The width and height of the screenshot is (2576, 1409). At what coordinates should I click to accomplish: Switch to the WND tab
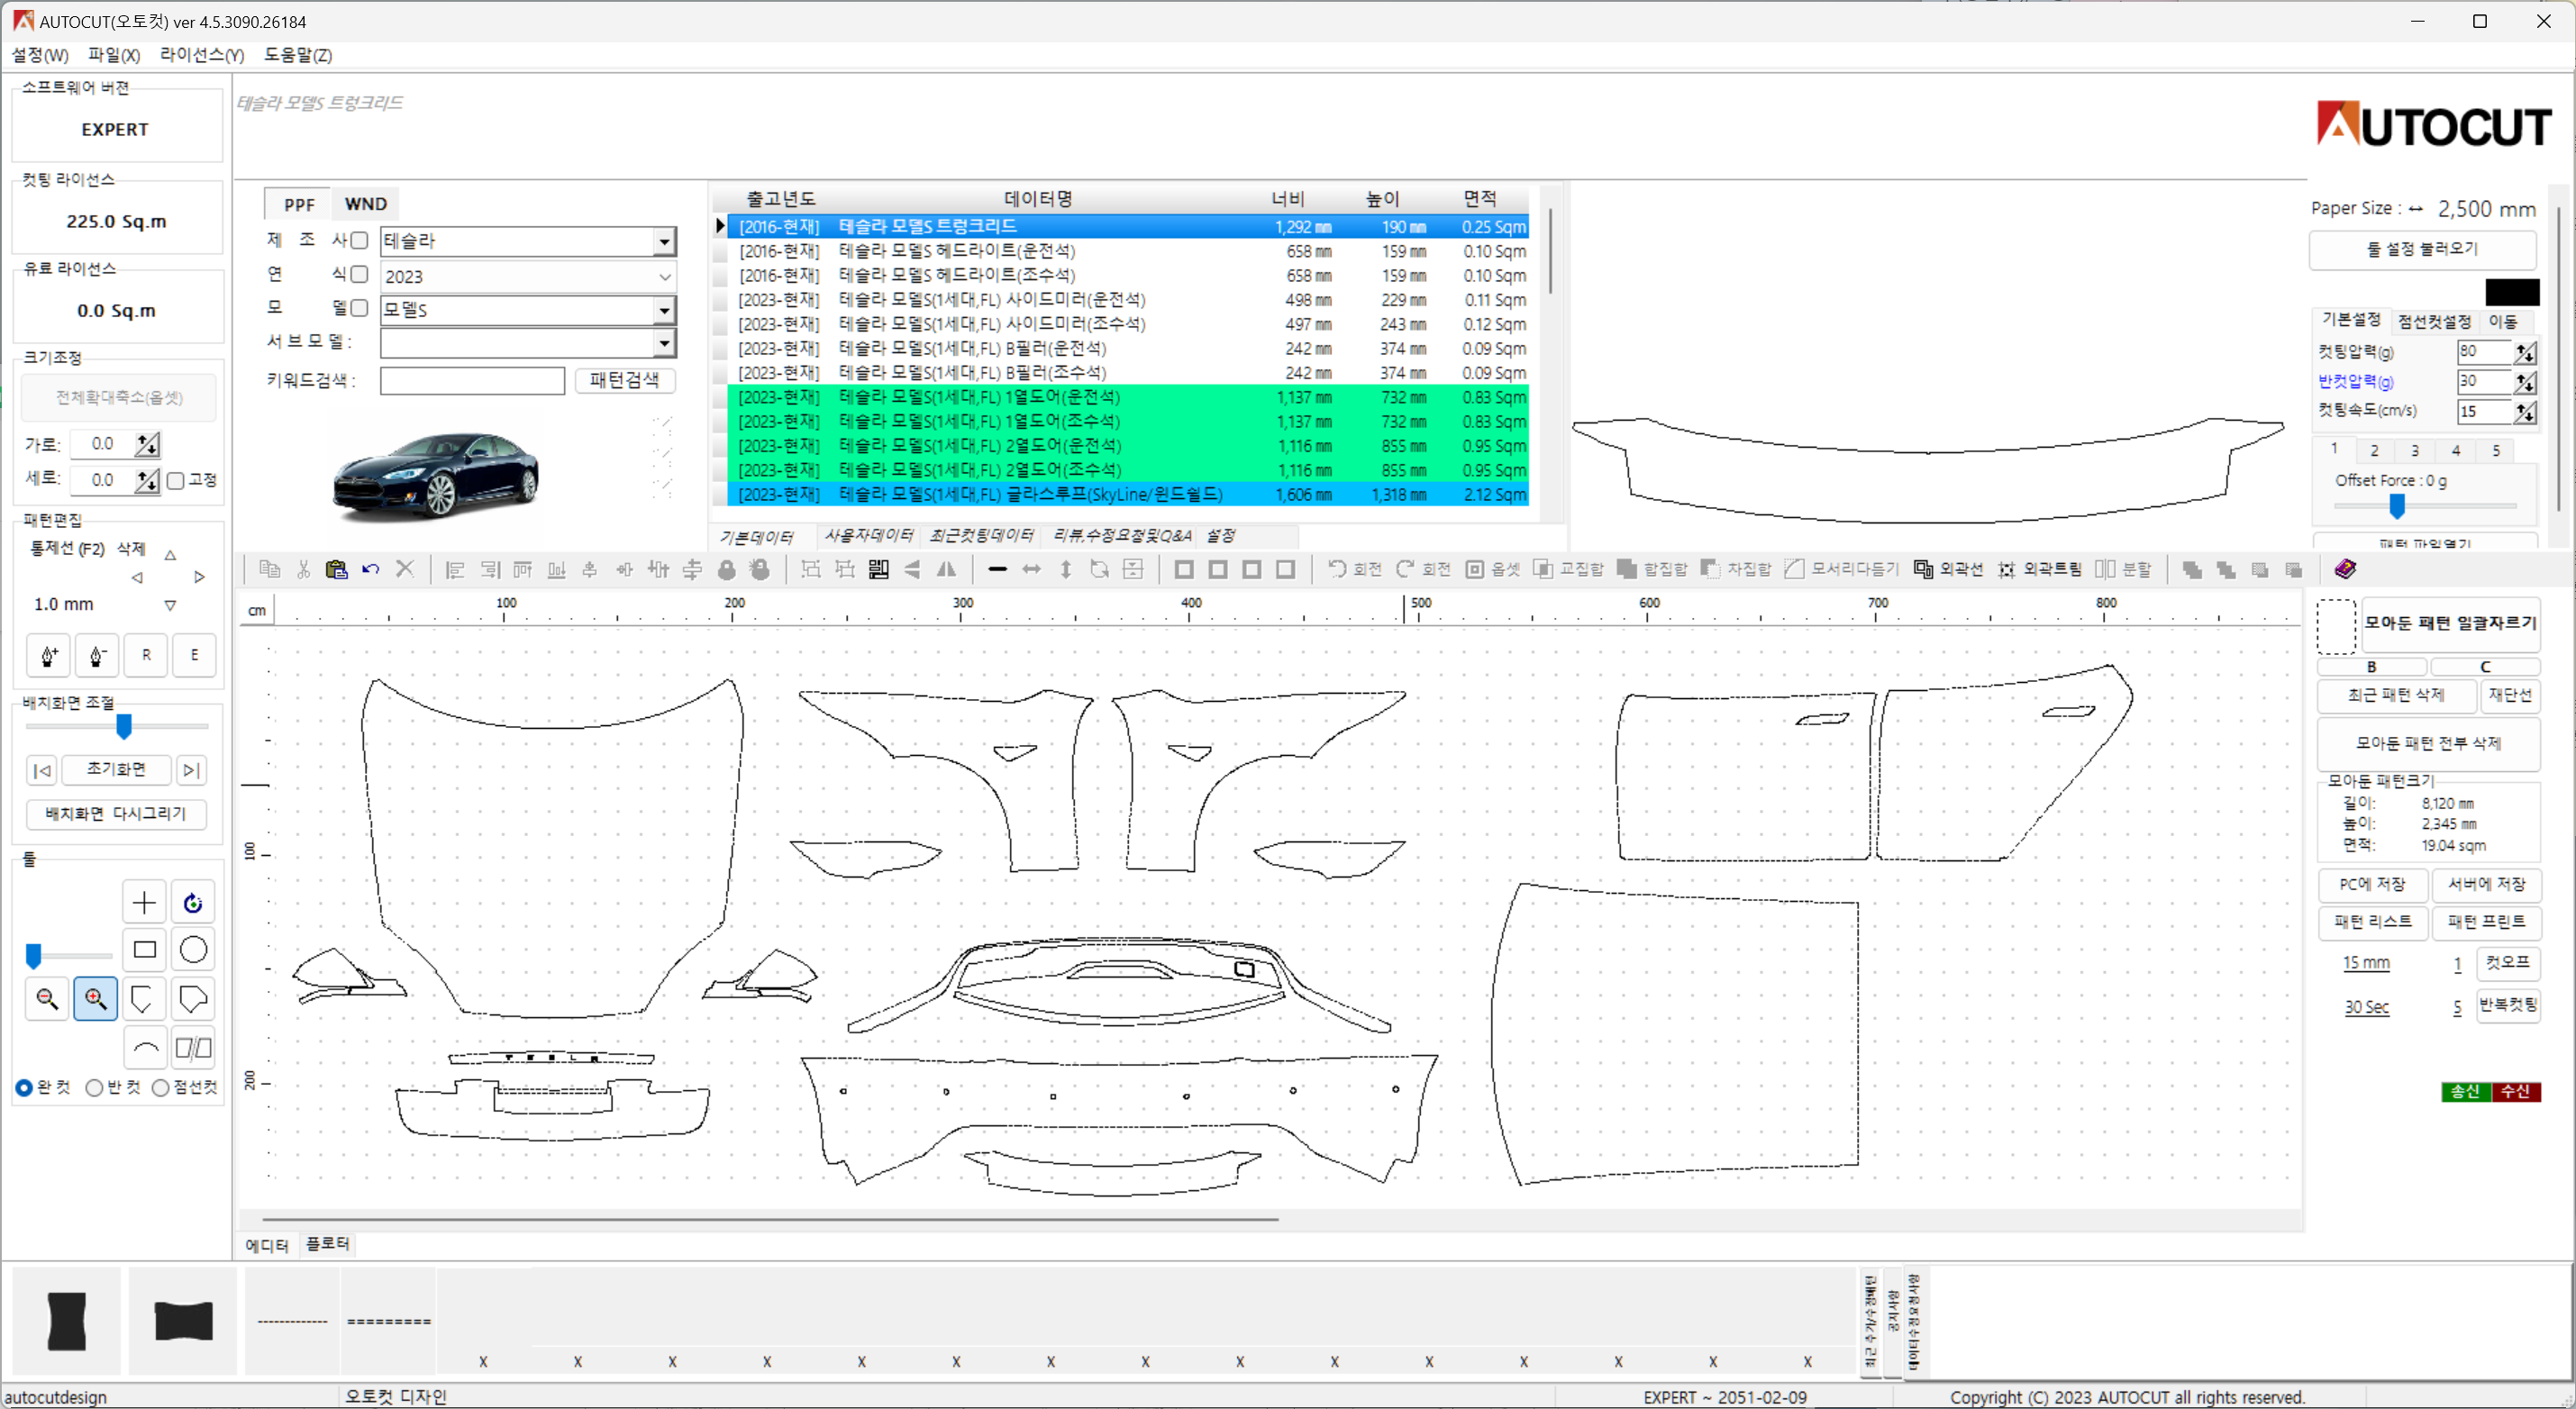click(366, 204)
